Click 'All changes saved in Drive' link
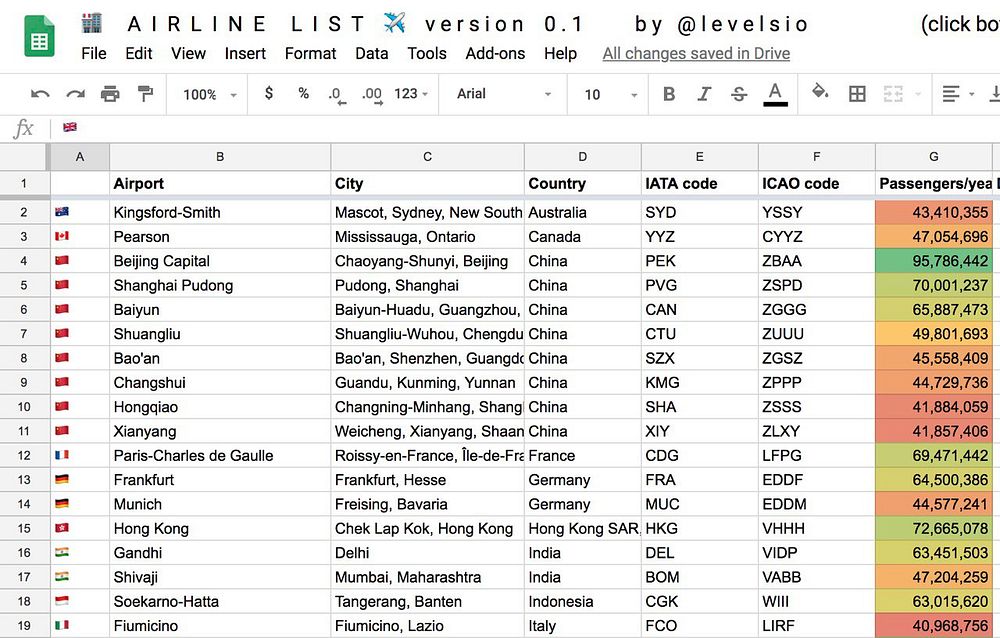Screen dimensions: 1000x638 coord(696,54)
